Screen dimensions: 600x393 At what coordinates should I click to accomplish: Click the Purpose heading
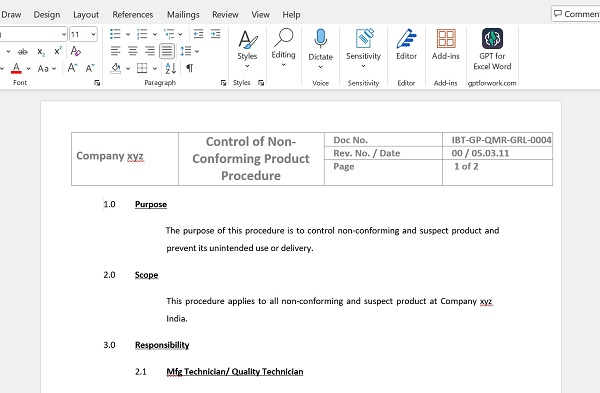(151, 204)
